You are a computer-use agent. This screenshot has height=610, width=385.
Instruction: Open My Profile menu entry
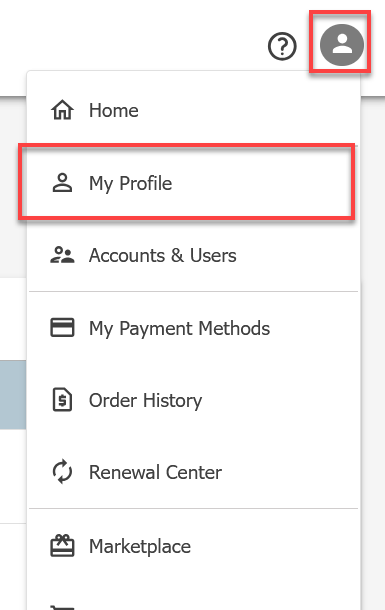[x=194, y=183]
